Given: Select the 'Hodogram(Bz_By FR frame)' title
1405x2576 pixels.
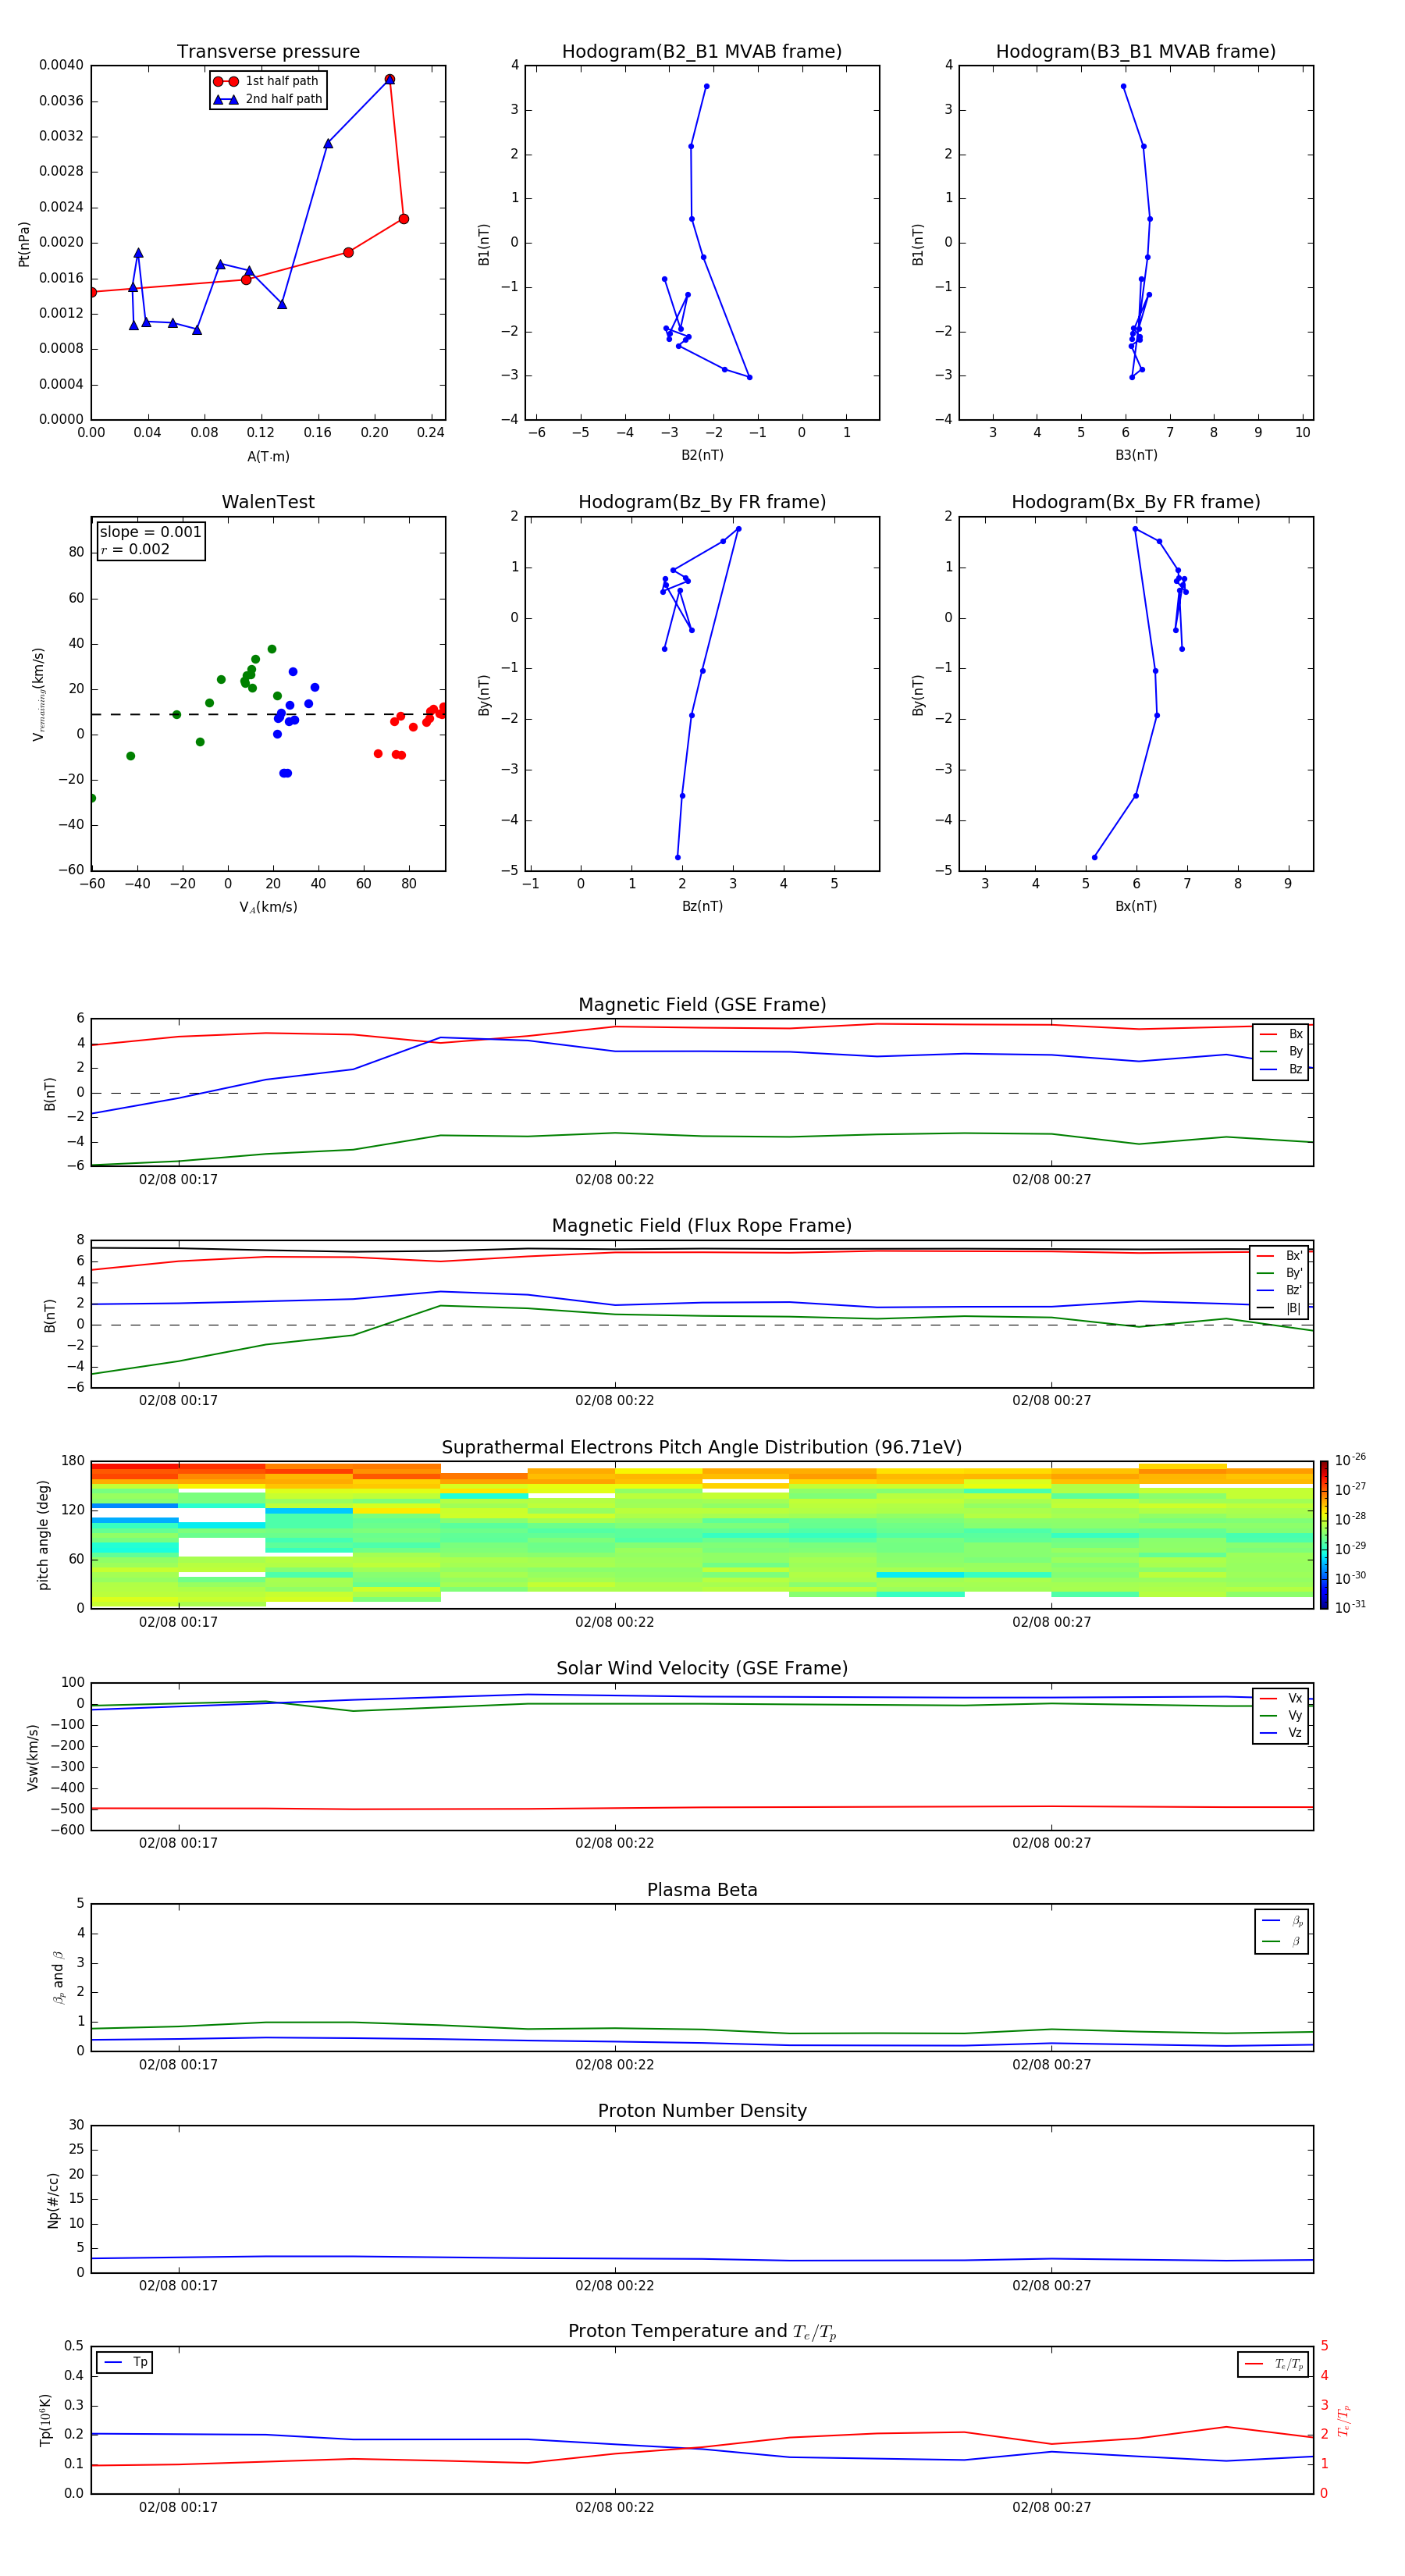Looking at the screenshot, I should pos(702,502).
